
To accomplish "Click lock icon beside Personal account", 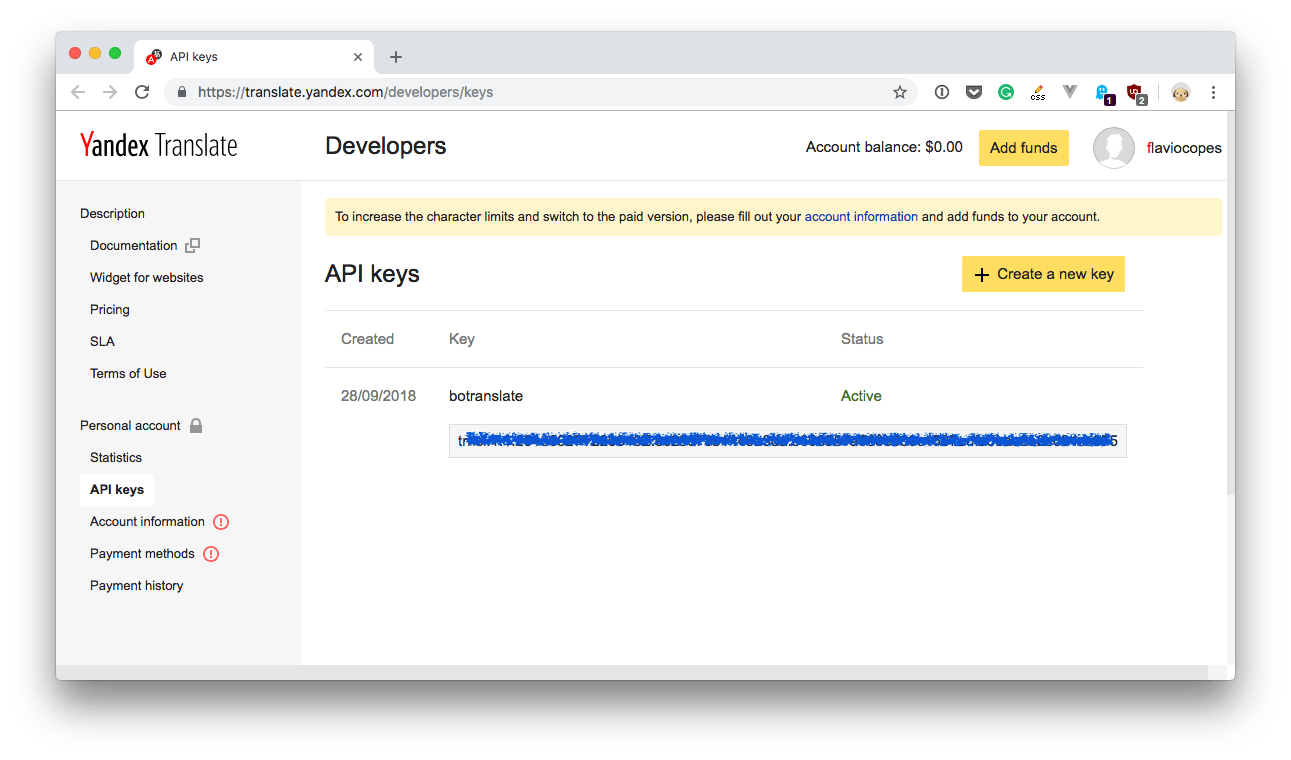I will click(x=196, y=425).
